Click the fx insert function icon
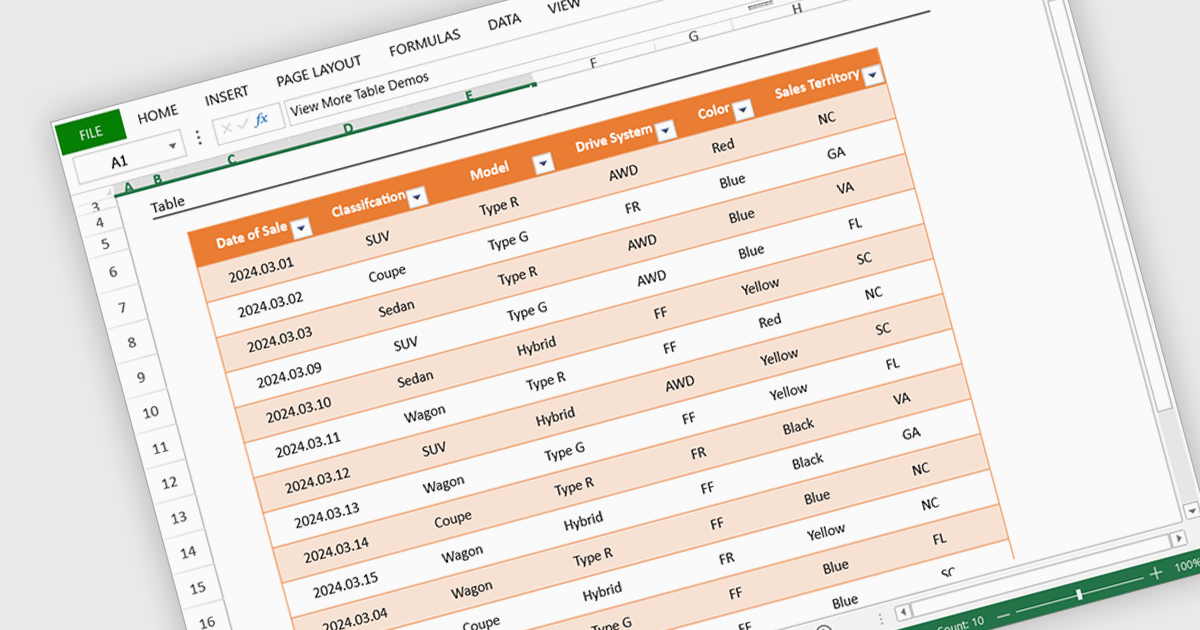 [262, 120]
